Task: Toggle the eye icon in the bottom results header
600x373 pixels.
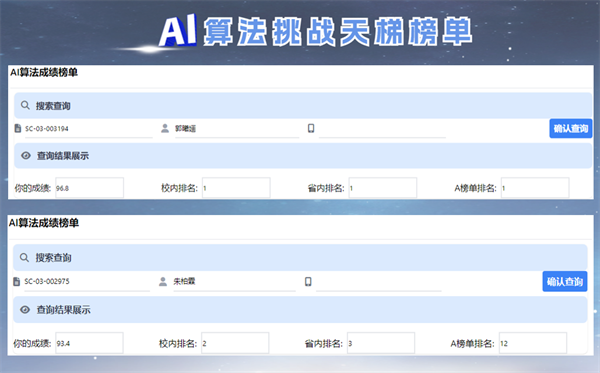Action: pyautogui.click(x=25, y=309)
